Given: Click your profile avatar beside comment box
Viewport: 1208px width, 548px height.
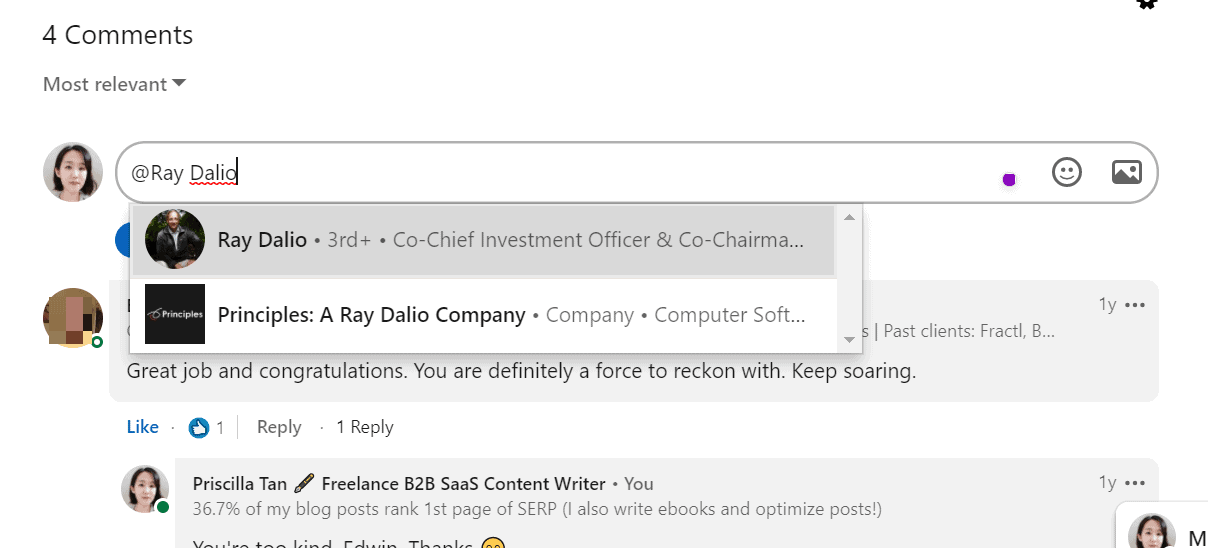Looking at the screenshot, I should pos(73,172).
